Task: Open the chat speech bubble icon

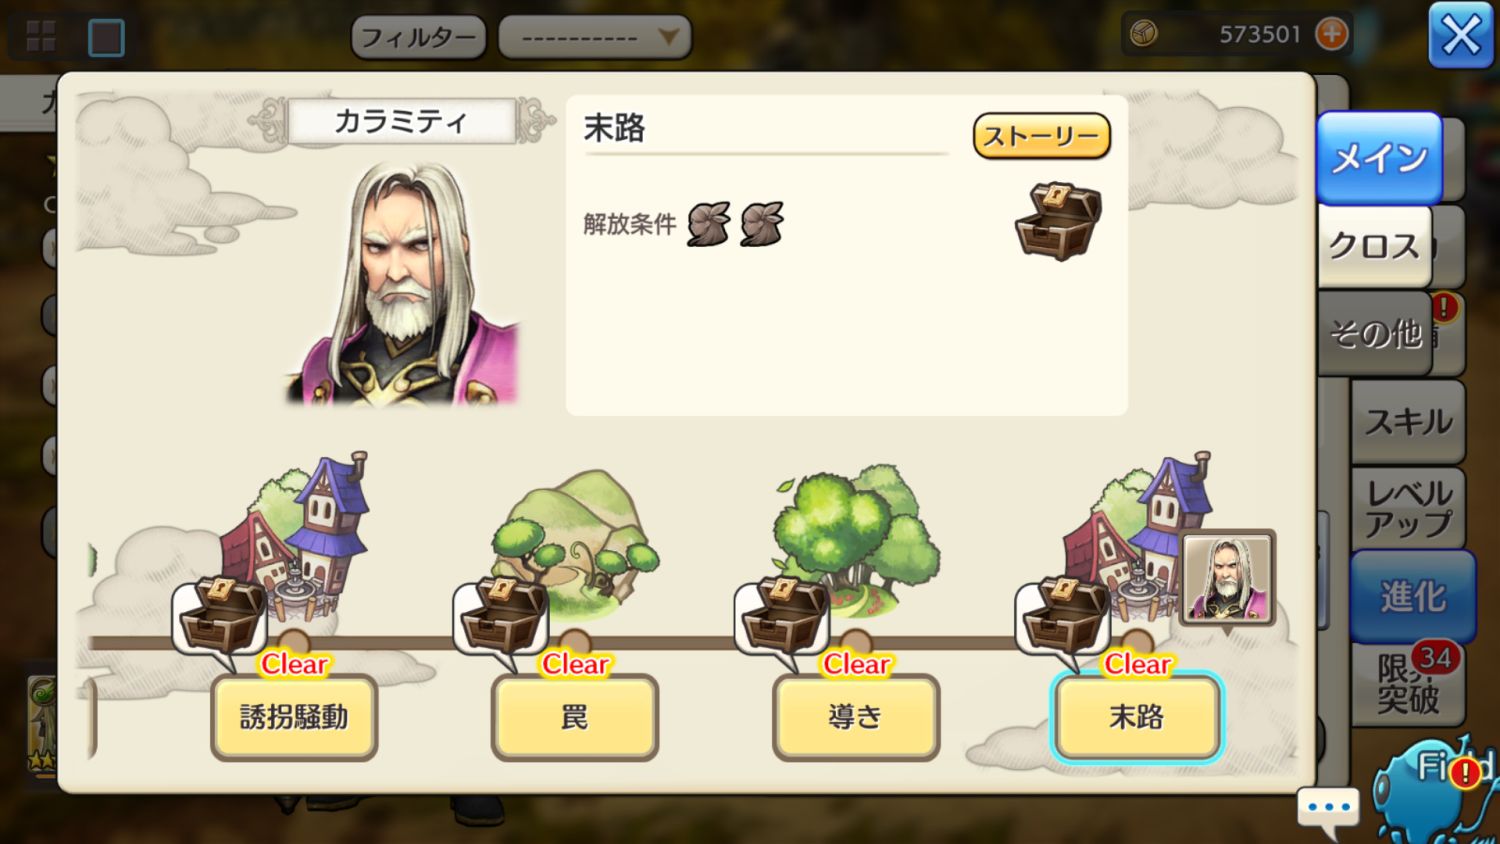Action: click(1328, 810)
